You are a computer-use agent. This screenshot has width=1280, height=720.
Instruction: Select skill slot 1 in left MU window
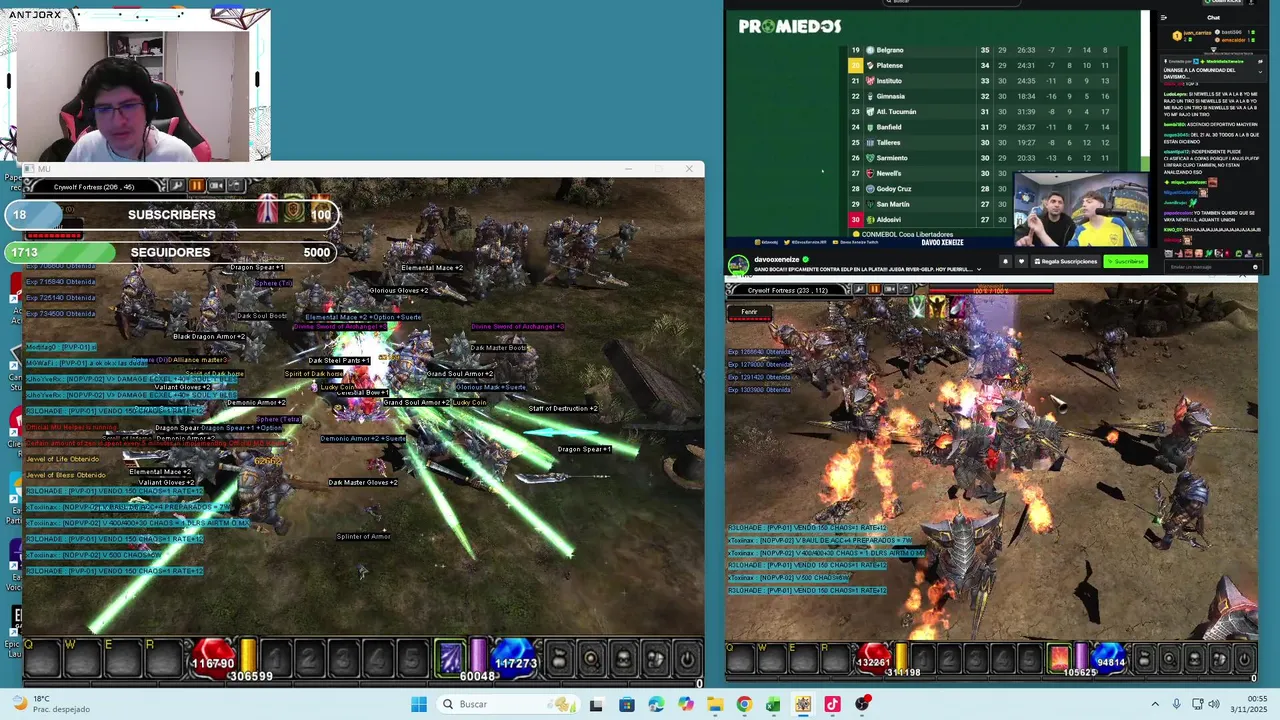coord(276,659)
